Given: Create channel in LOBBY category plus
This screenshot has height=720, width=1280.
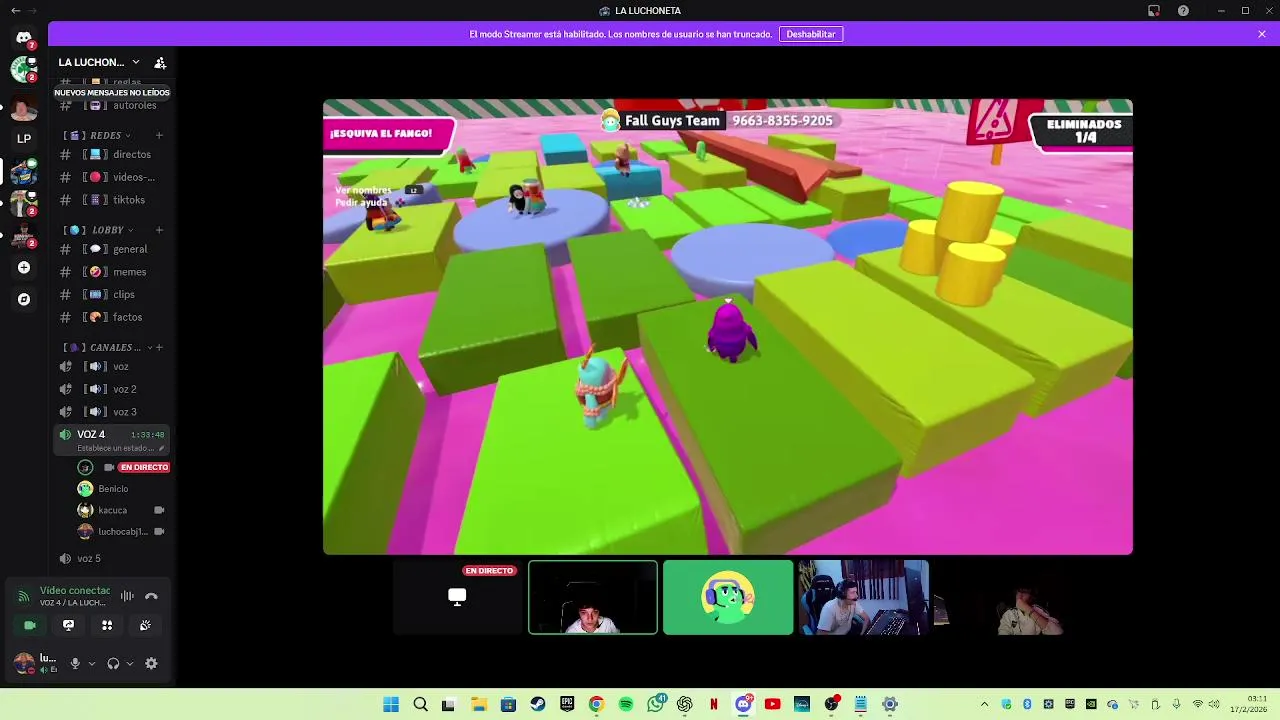Looking at the screenshot, I should pyautogui.click(x=159, y=230).
